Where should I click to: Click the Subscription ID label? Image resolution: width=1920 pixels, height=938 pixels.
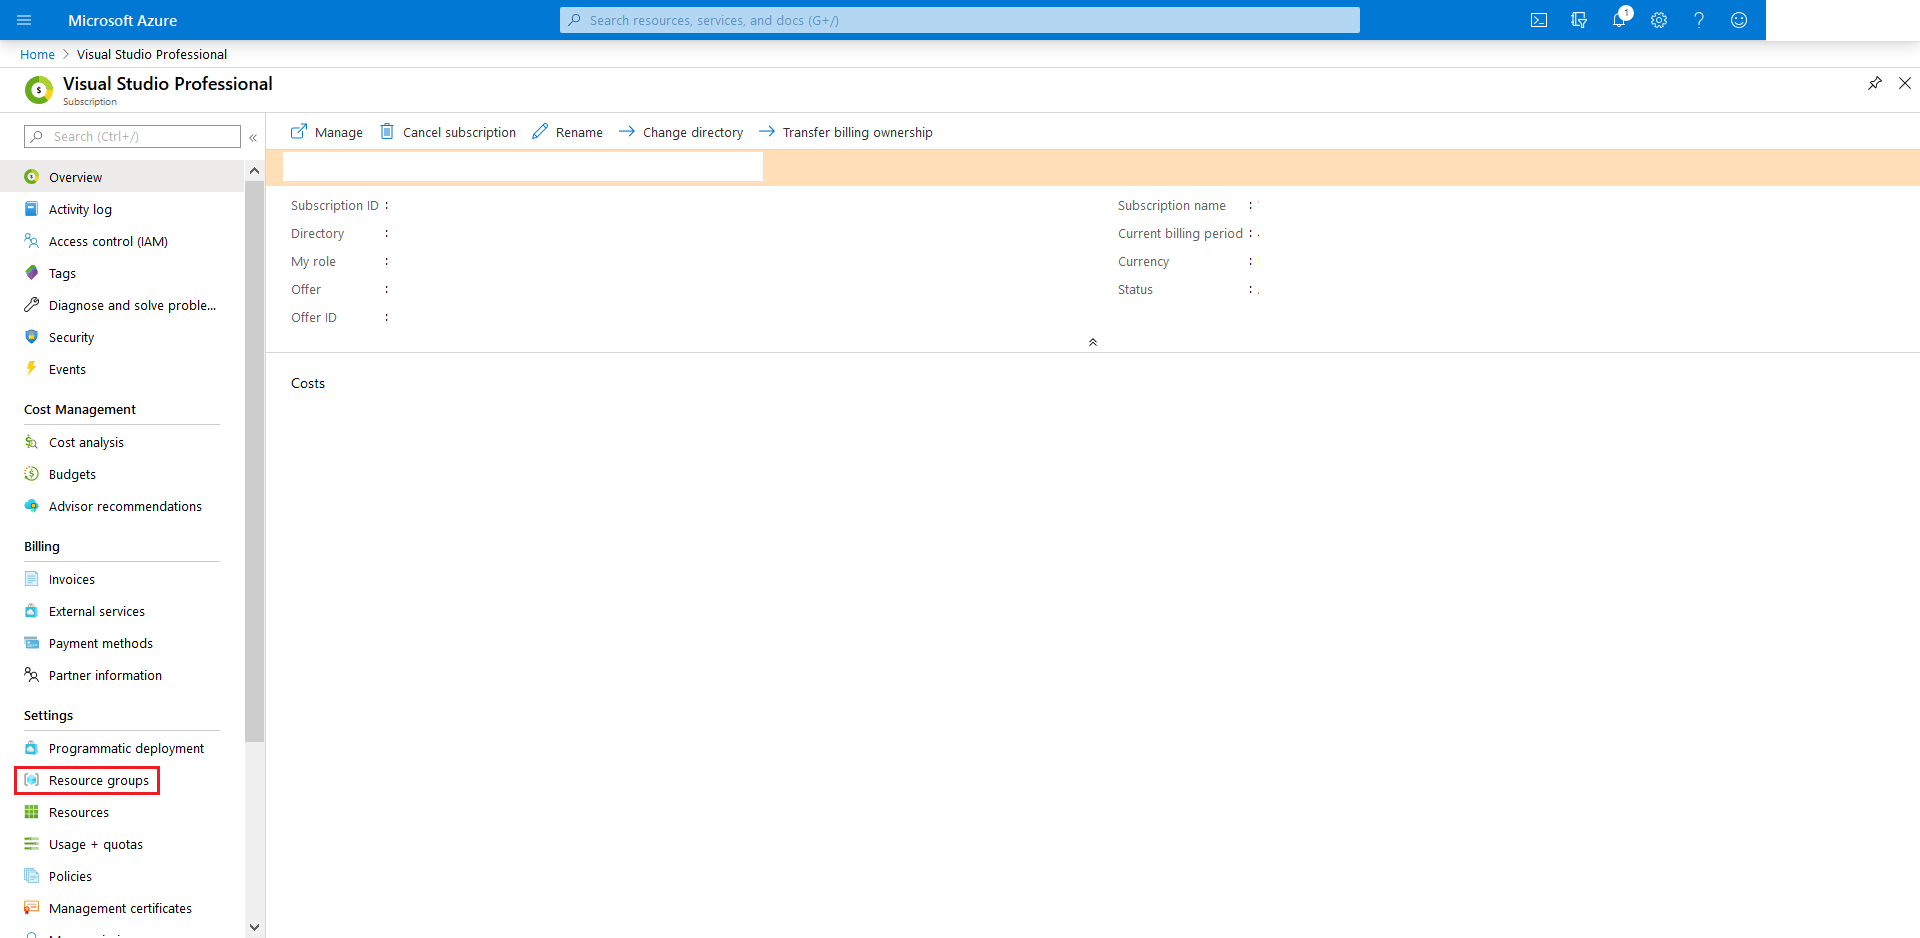tap(335, 205)
